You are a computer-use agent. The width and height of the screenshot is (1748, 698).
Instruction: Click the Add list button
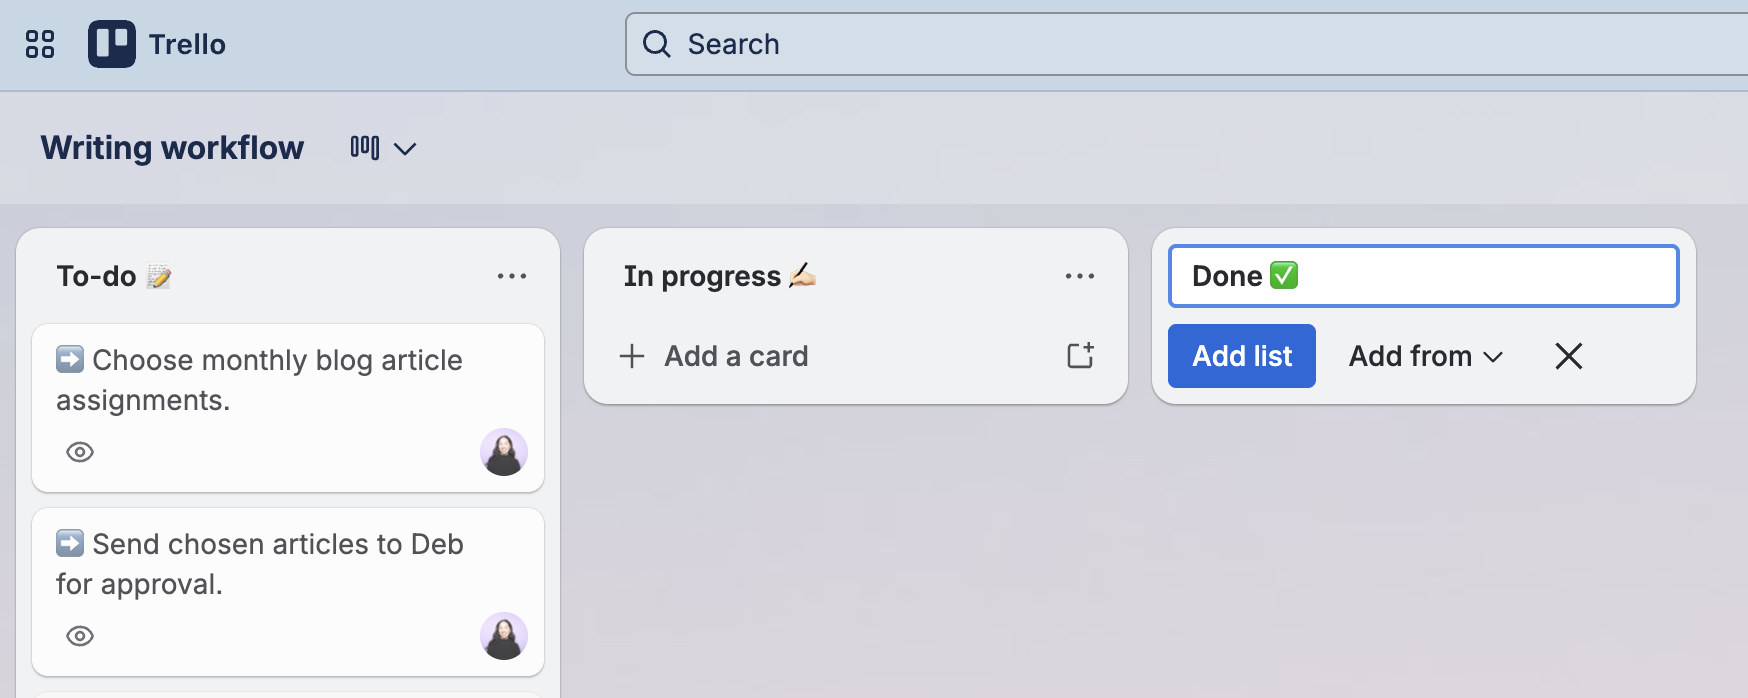[x=1241, y=356]
